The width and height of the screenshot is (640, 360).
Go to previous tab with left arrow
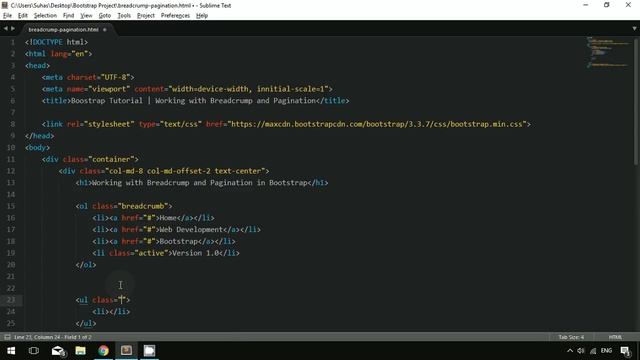pyautogui.click(x=5, y=29)
